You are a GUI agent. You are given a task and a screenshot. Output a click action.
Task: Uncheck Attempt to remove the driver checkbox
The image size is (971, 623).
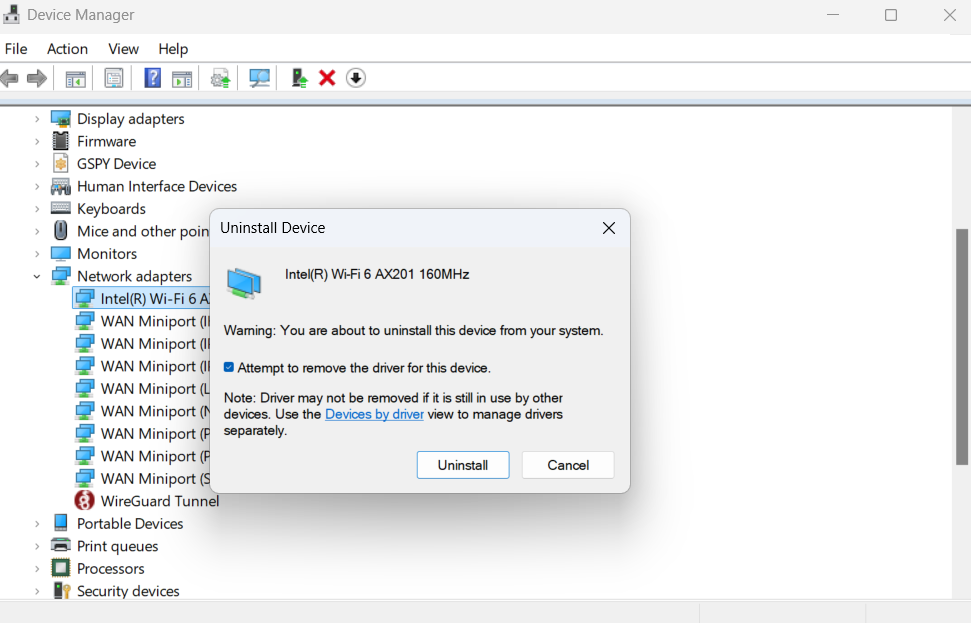[x=229, y=367]
